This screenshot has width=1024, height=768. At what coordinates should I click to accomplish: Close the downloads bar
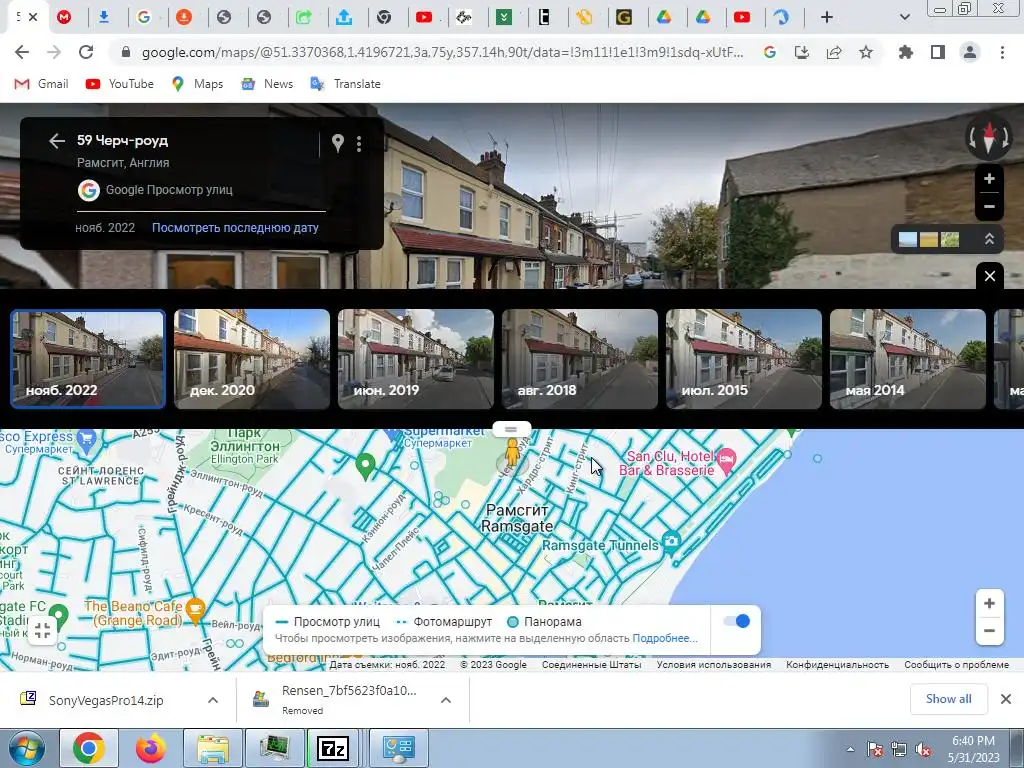[x=1006, y=699]
